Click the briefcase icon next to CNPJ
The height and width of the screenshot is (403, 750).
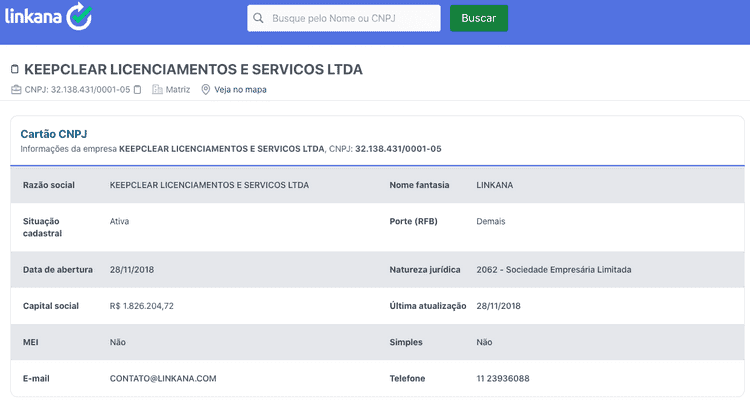click(16, 89)
